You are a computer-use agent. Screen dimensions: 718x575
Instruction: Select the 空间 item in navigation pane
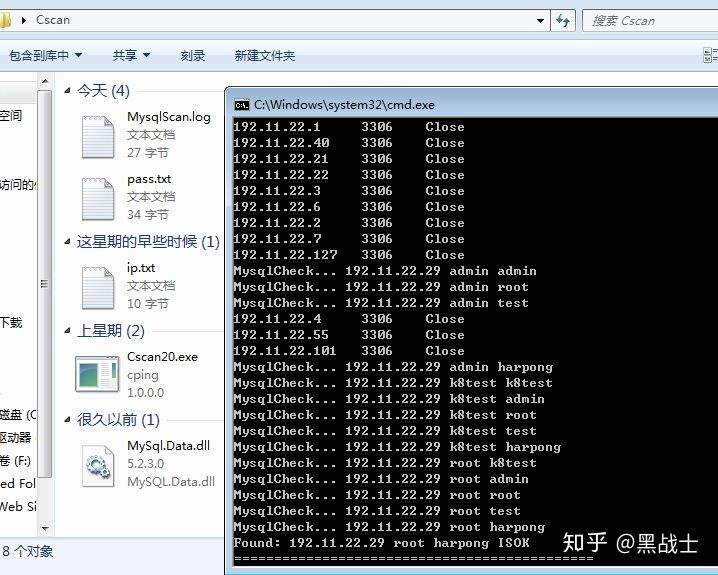[x=11, y=115]
